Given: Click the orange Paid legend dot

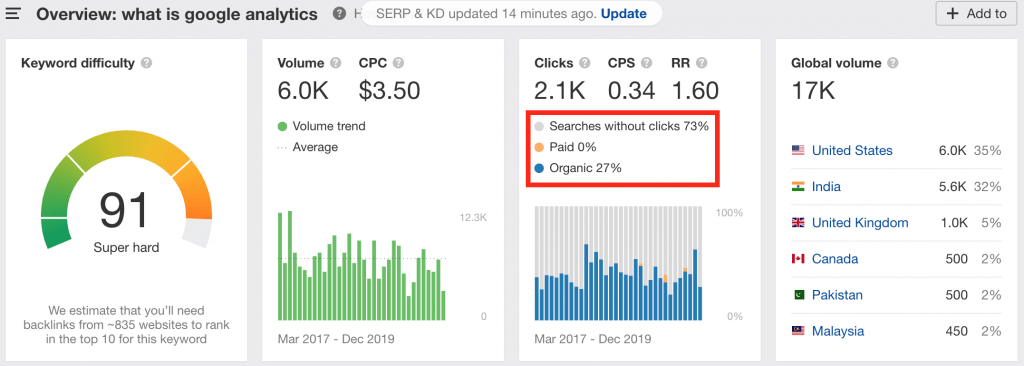Looking at the screenshot, I should point(539,147).
